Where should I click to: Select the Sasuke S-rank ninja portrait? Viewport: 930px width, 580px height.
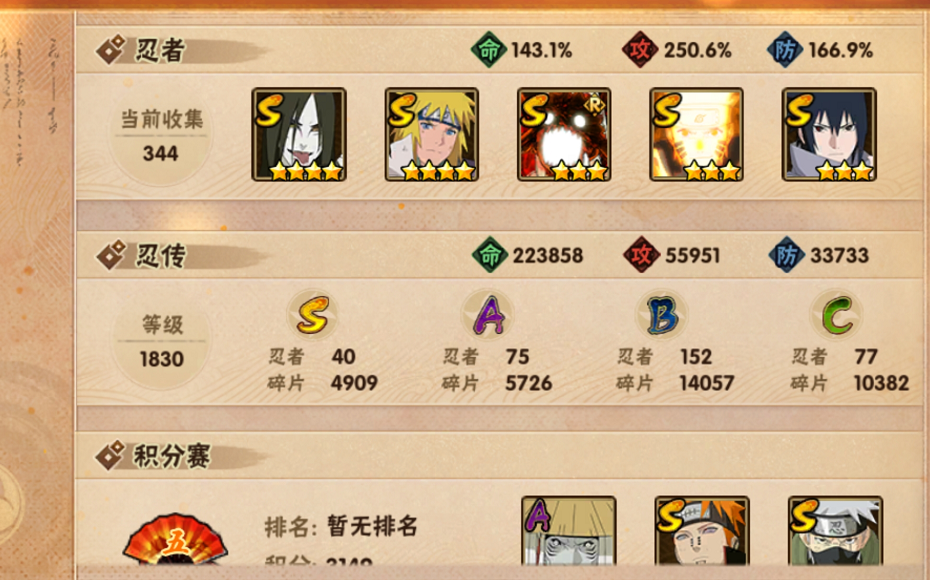click(829, 135)
